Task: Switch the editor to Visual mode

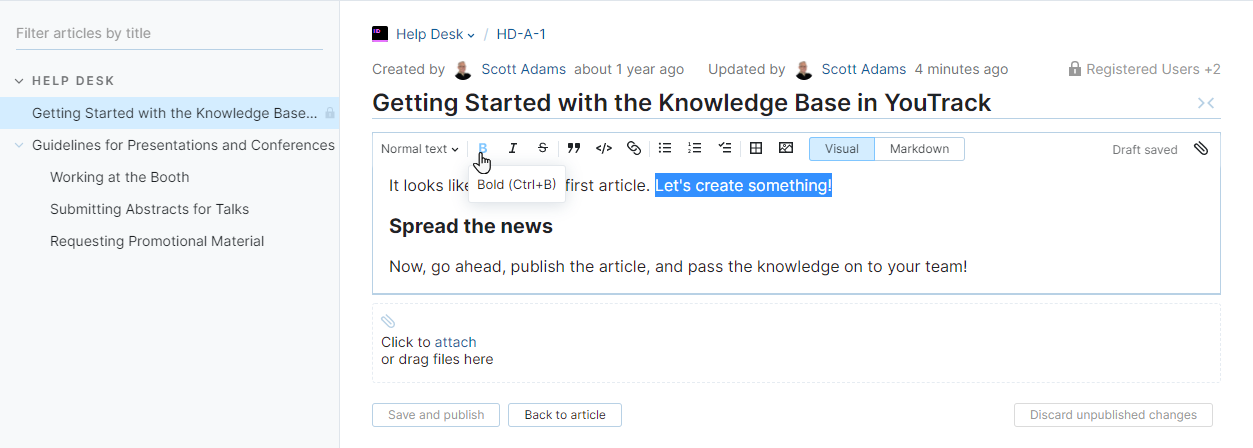Action: [841, 149]
